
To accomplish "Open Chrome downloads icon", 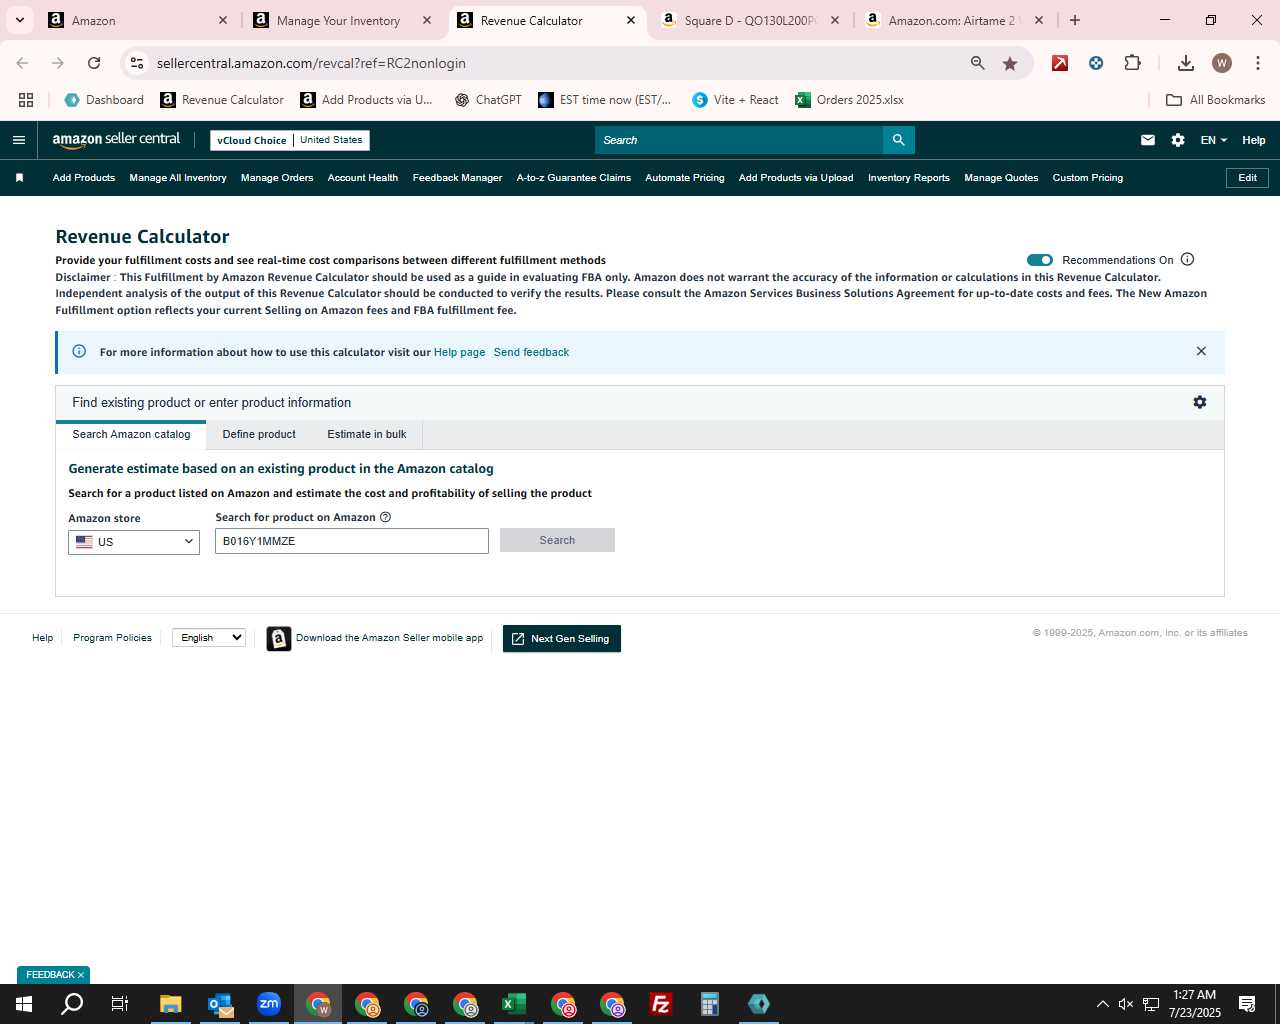I will [1185, 63].
